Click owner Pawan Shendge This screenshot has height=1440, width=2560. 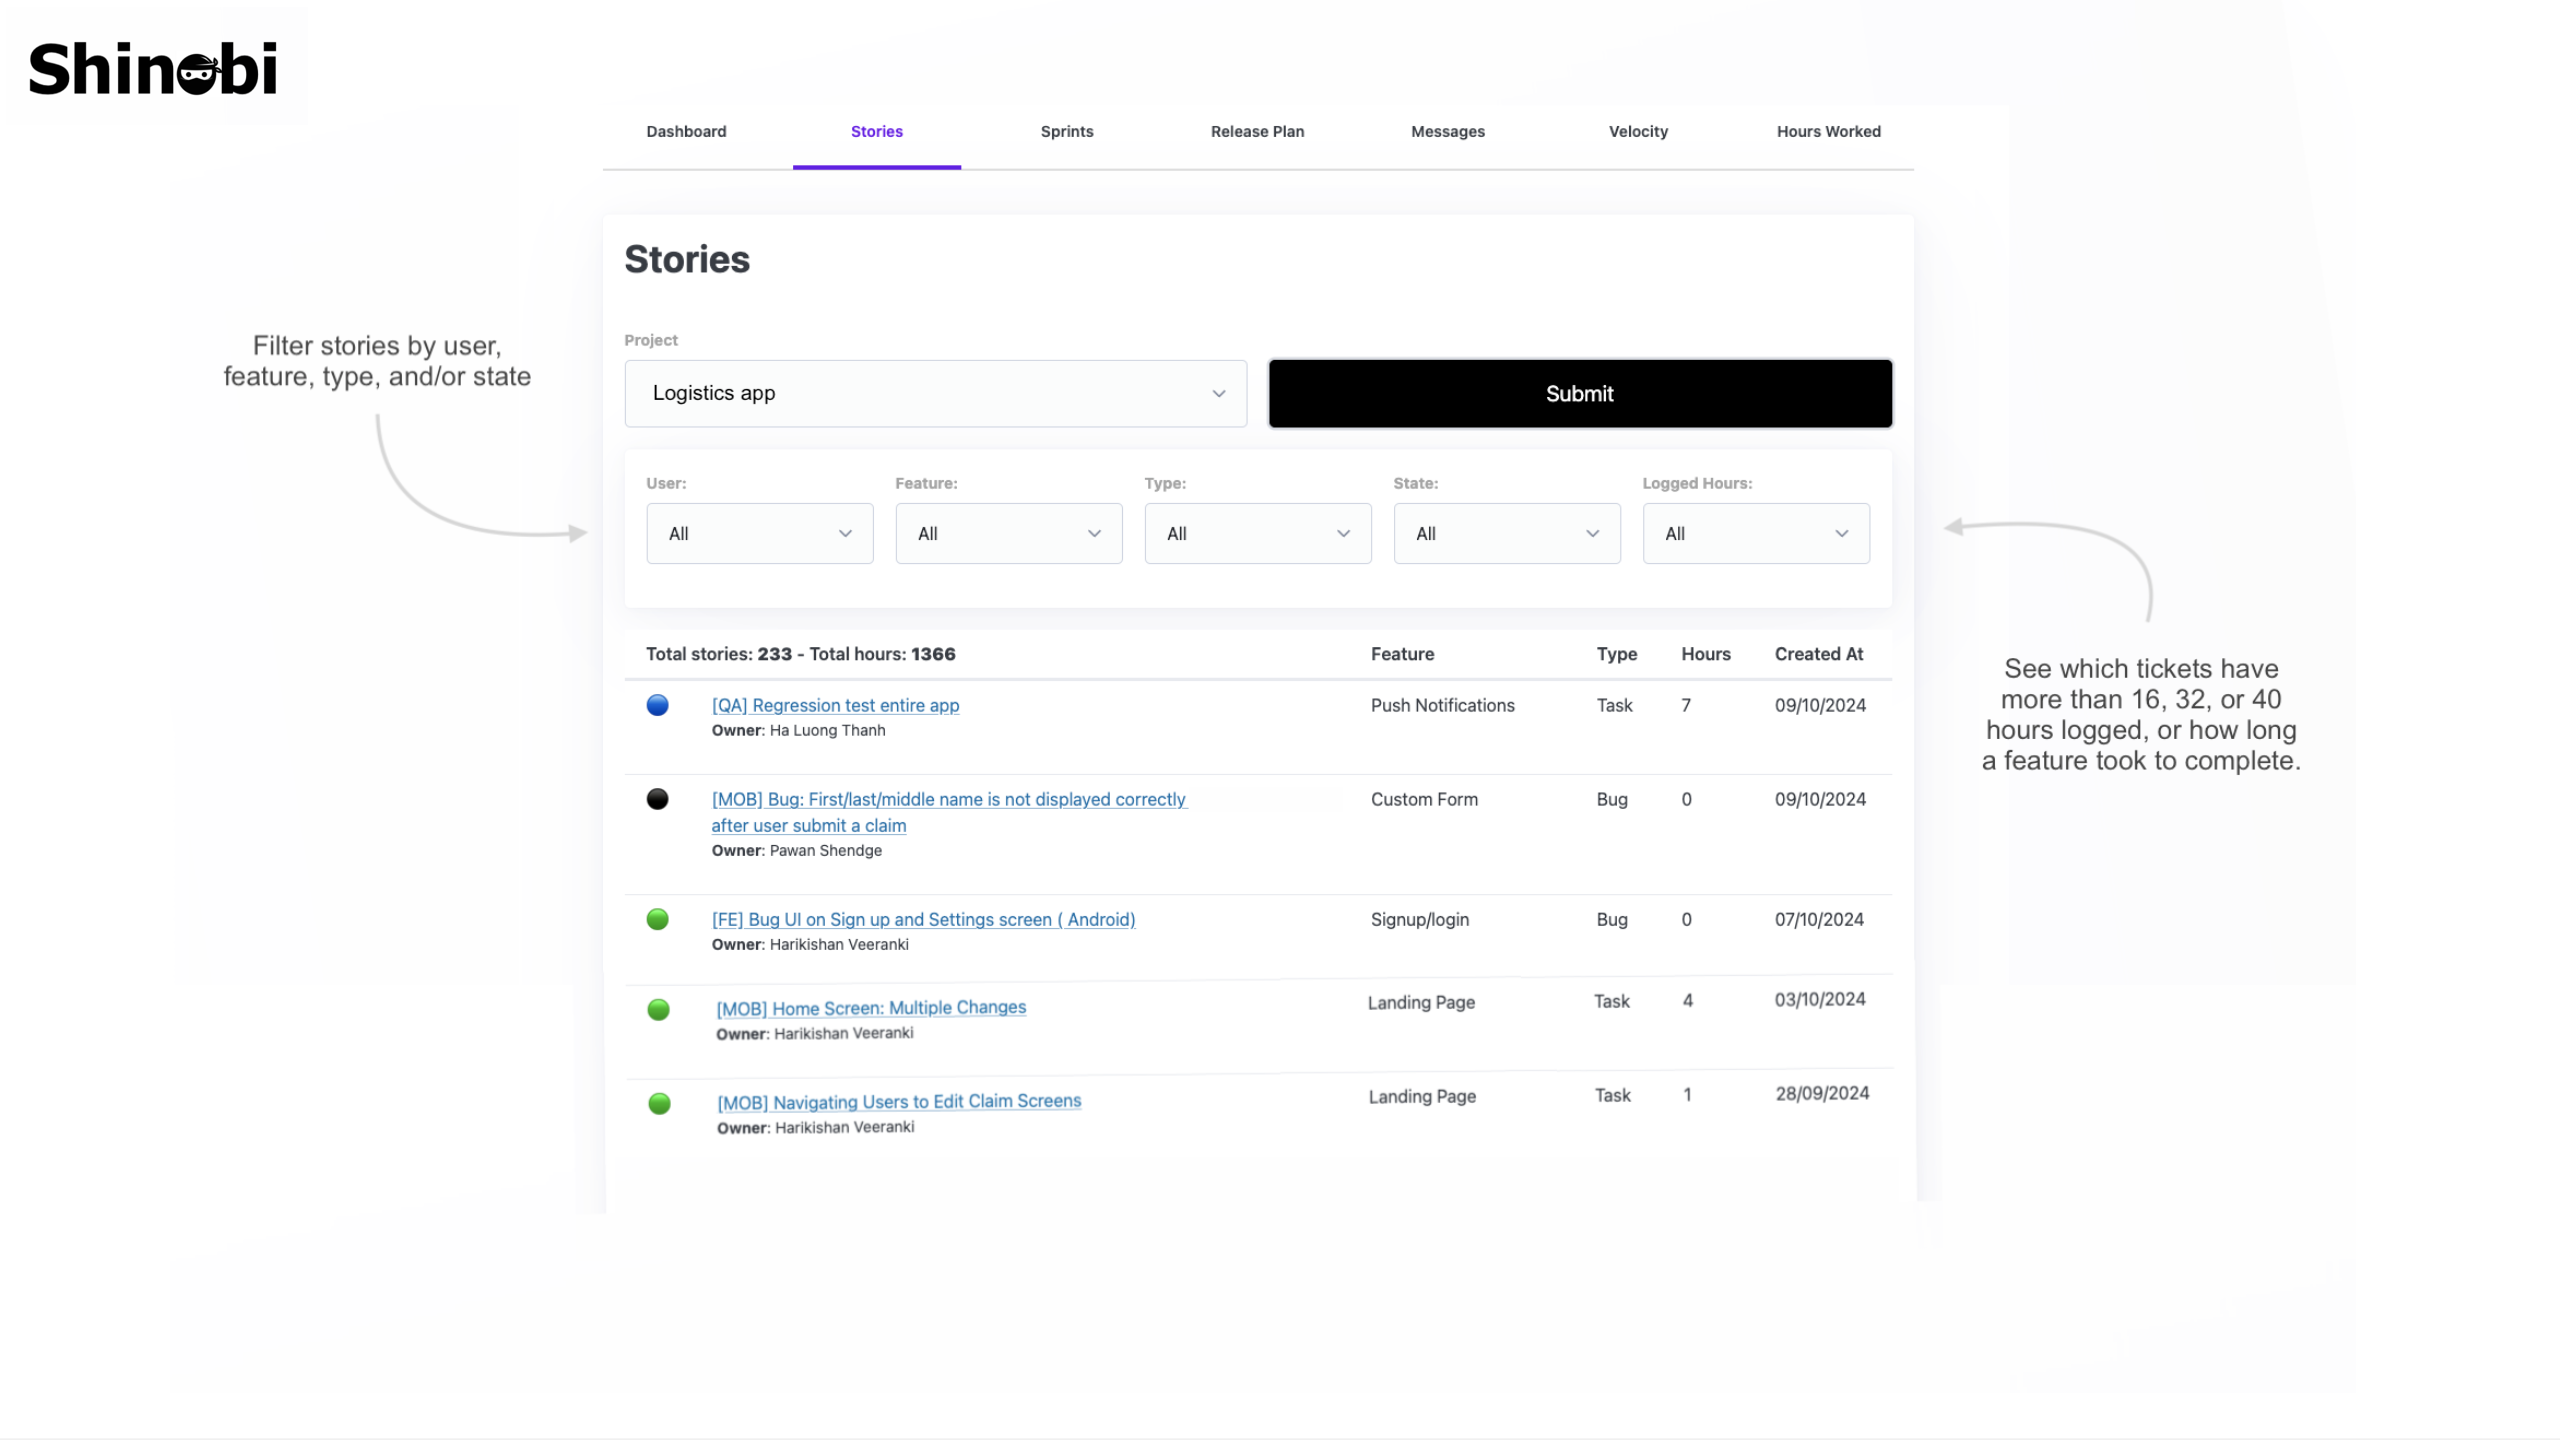tap(825, 850)
